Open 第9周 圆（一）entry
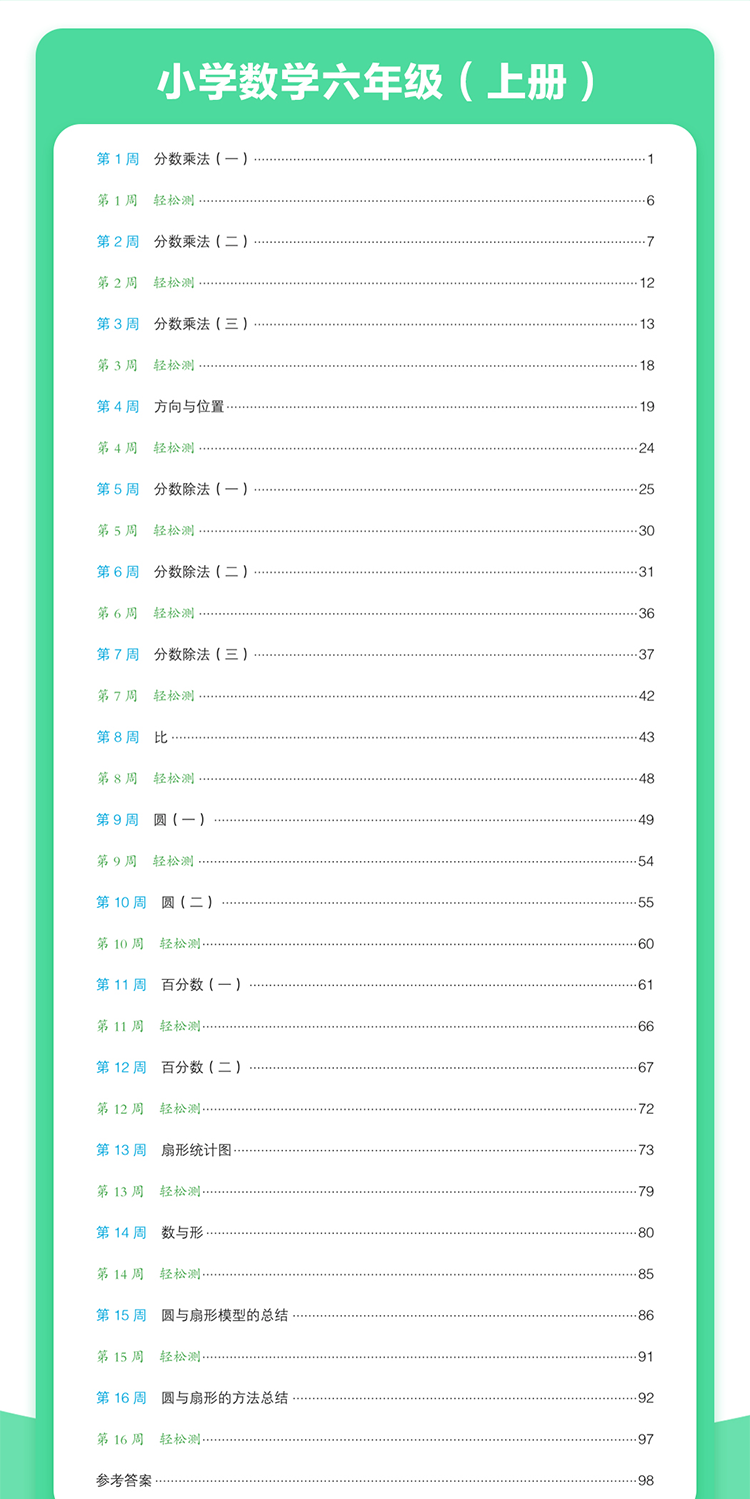This screenshot has width=750, height=1499. [x=375, y=819]
